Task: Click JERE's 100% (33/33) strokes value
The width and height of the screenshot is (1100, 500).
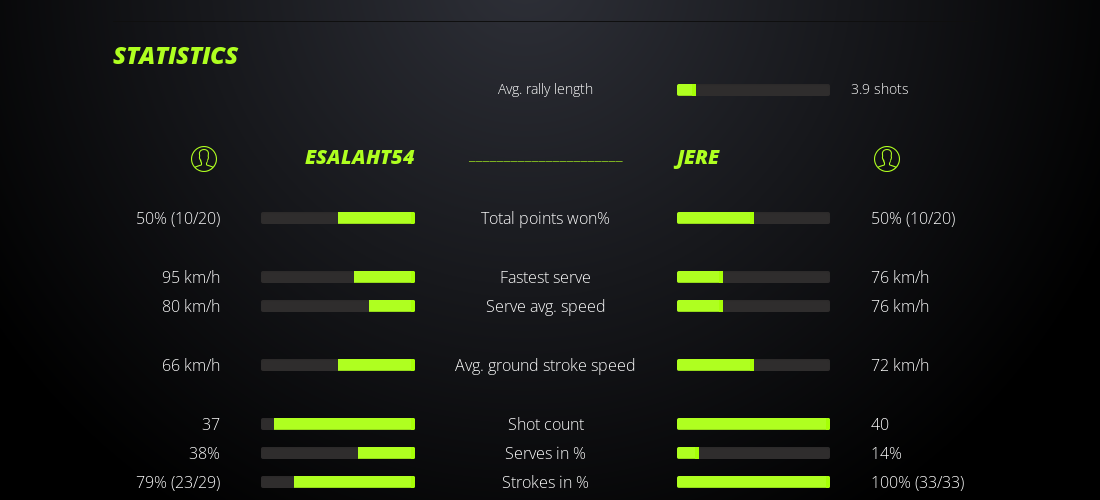Action: pyautogui.click(x=917, y=482)
